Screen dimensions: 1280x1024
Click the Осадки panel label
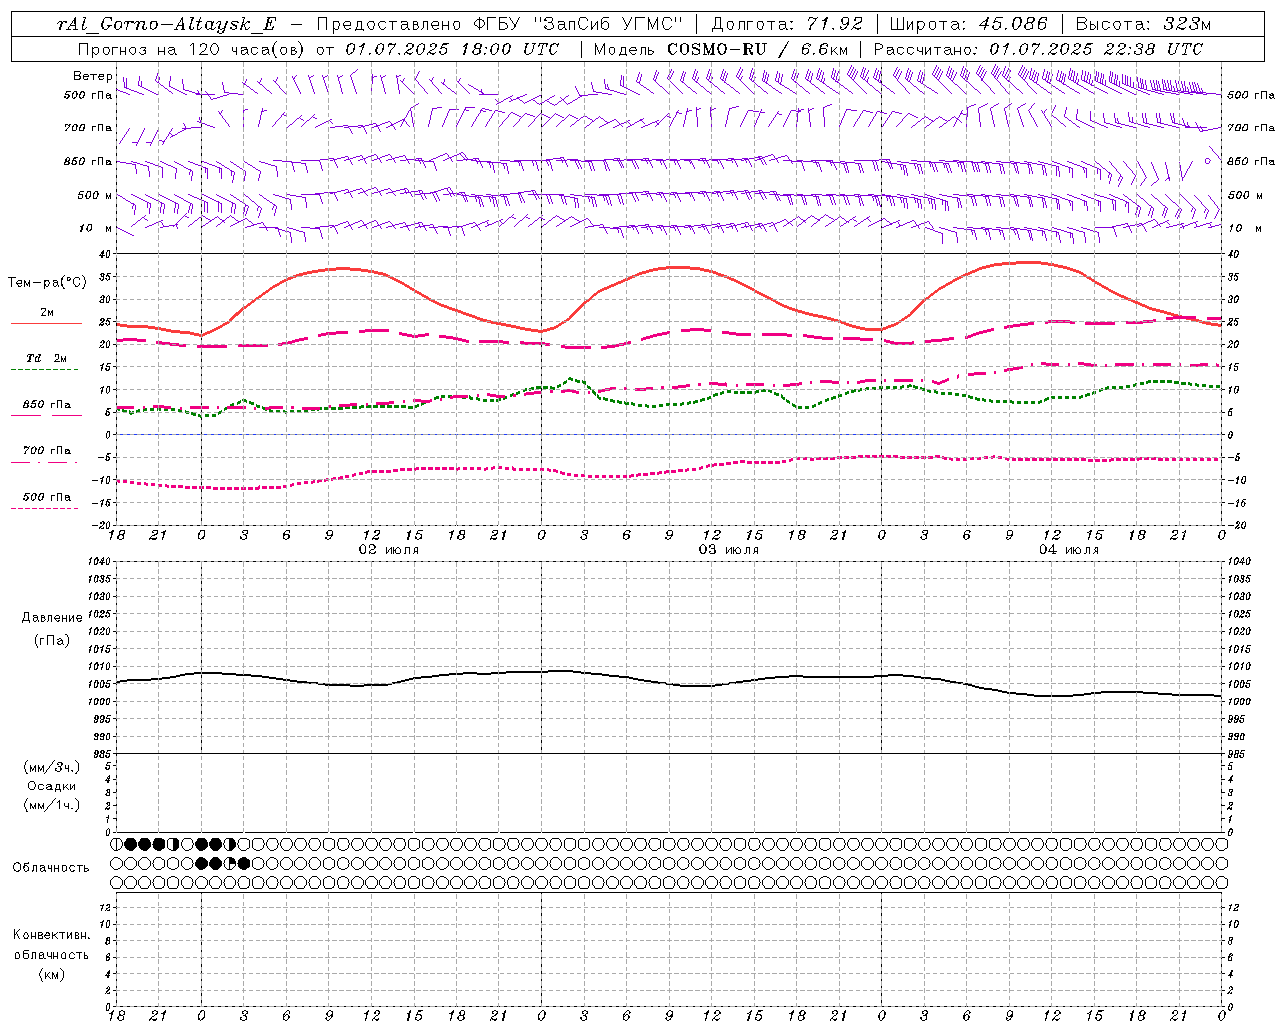[x=52, y=786]
